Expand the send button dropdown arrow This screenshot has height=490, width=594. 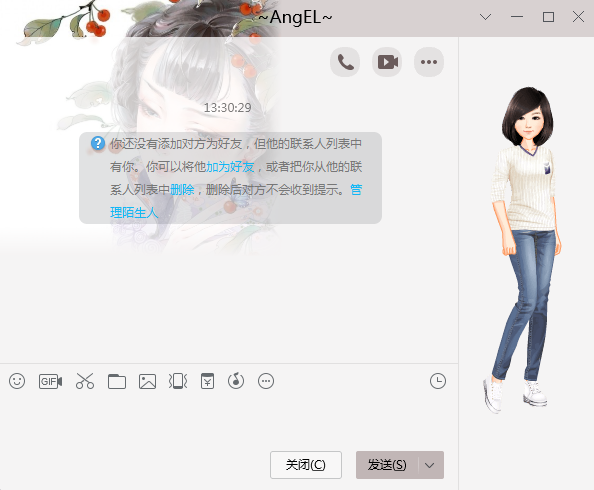pos(430,465)
